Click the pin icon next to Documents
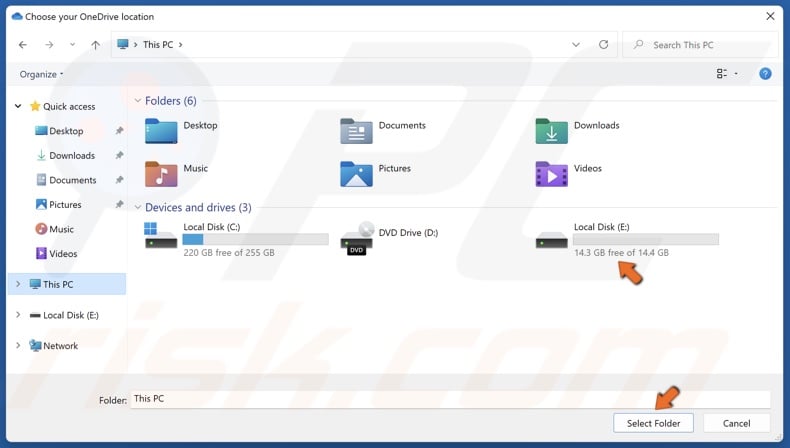Viewport: 790px width, 448px height. pos(119,180)
